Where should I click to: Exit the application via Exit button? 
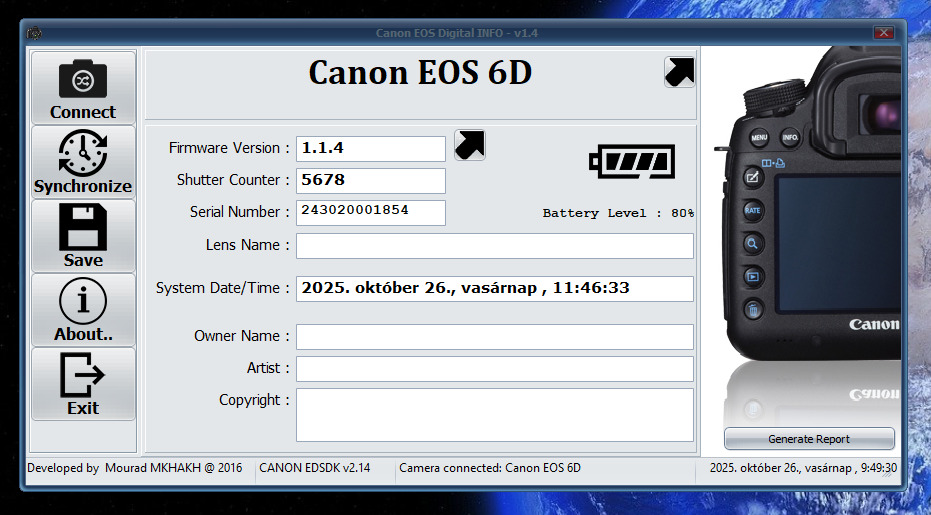pos(83,384)
